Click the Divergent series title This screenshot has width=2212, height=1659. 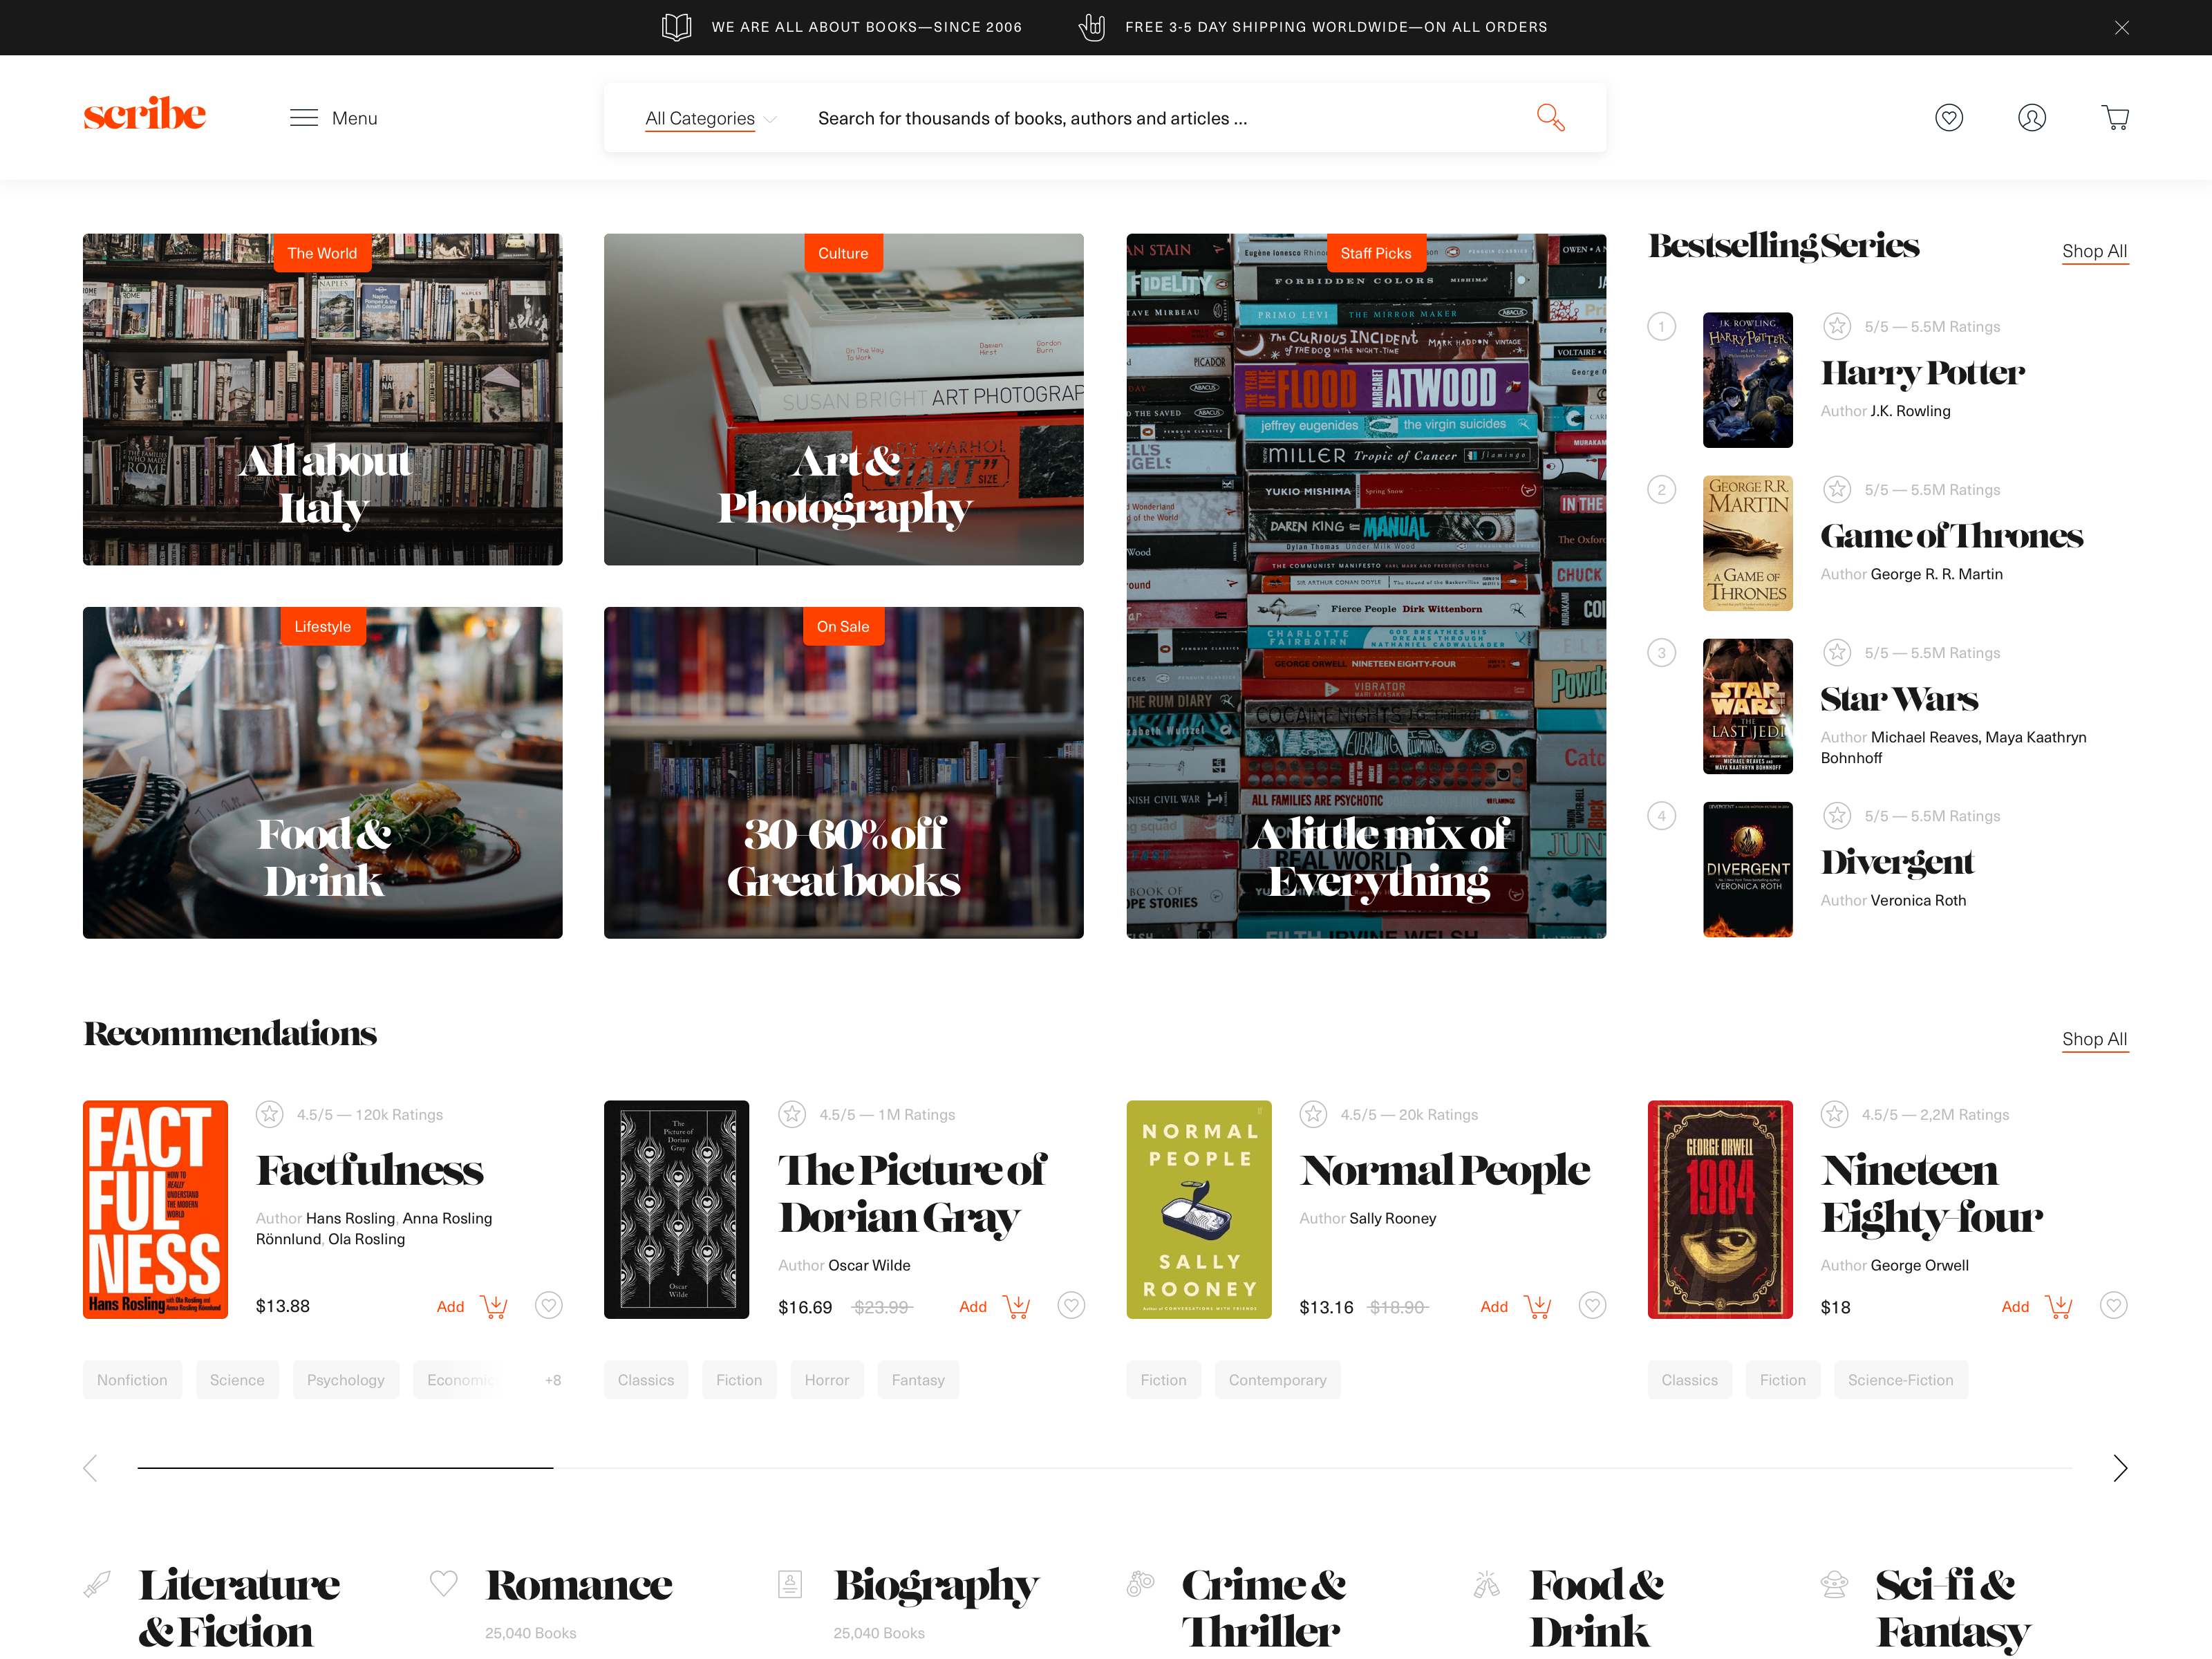click(1897, 862)
